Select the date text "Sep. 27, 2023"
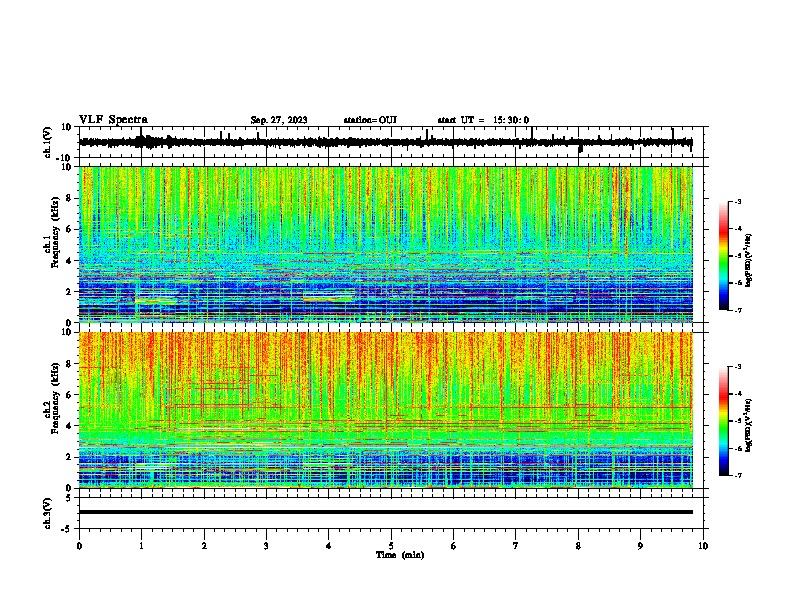This screenshot has height=612, width=792. pyautogui.click(x=279, y=120)
